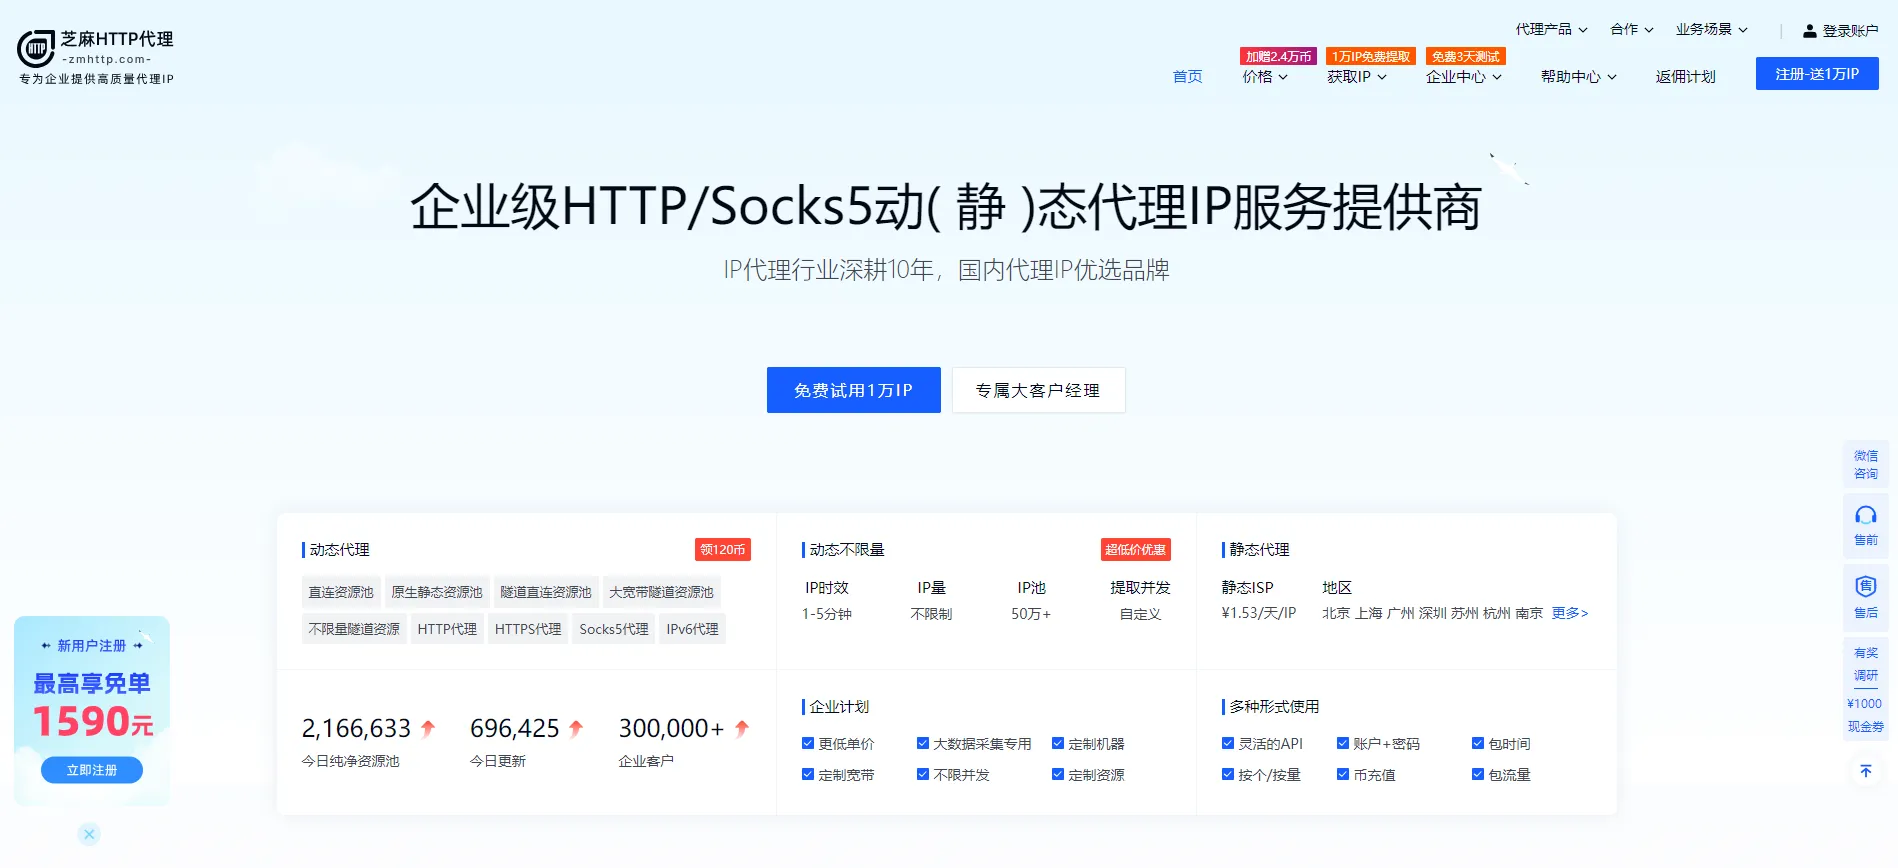Toggle 定制宽带 checkbox
This screenshot has height=868, width=1898.
(x=808, y=774)
